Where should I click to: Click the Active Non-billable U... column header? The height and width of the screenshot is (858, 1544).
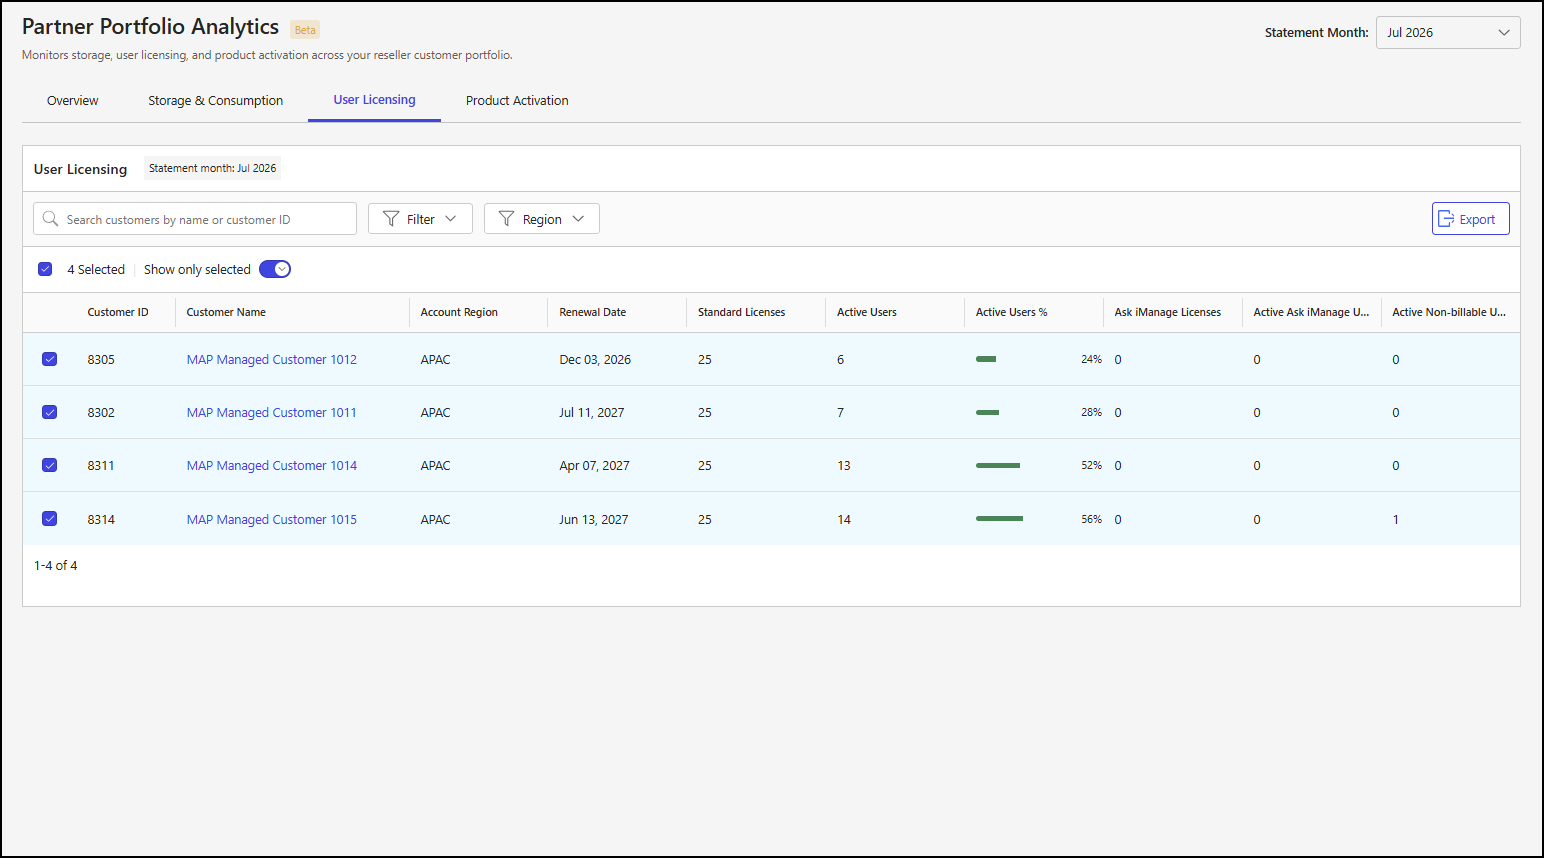[1449, 312]
